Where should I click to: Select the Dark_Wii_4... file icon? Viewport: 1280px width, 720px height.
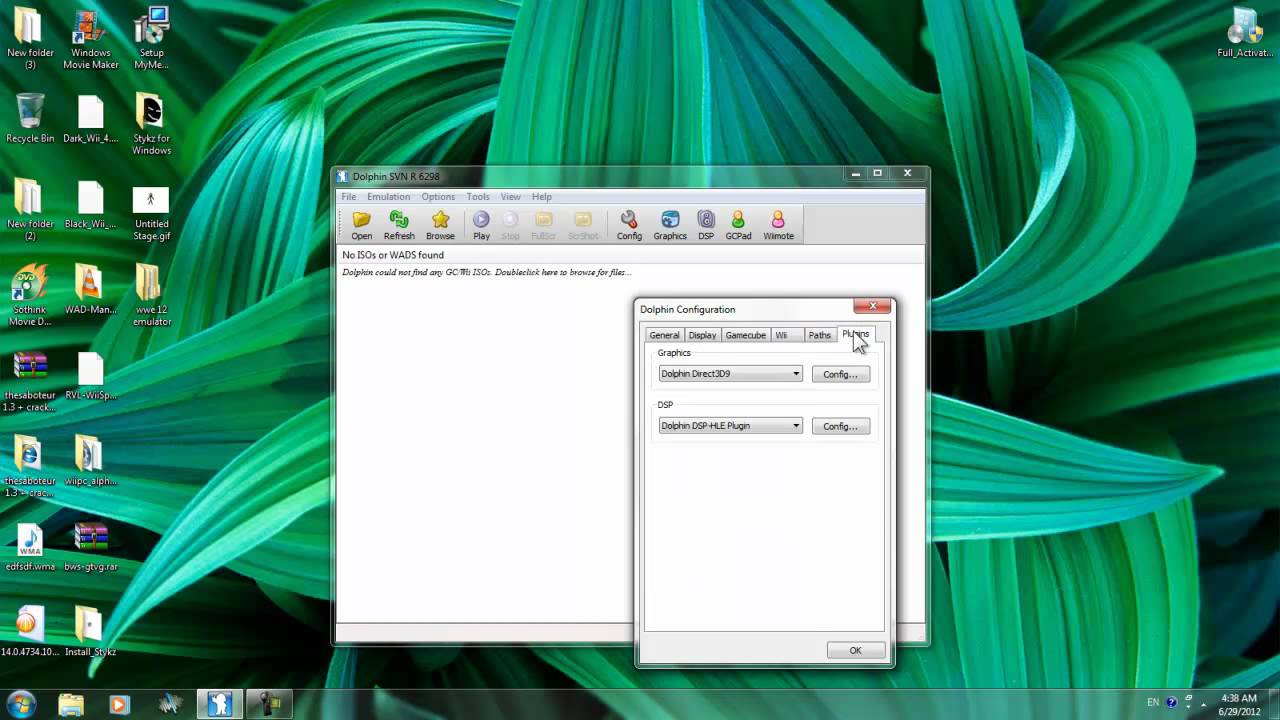[x=90, y=119]
